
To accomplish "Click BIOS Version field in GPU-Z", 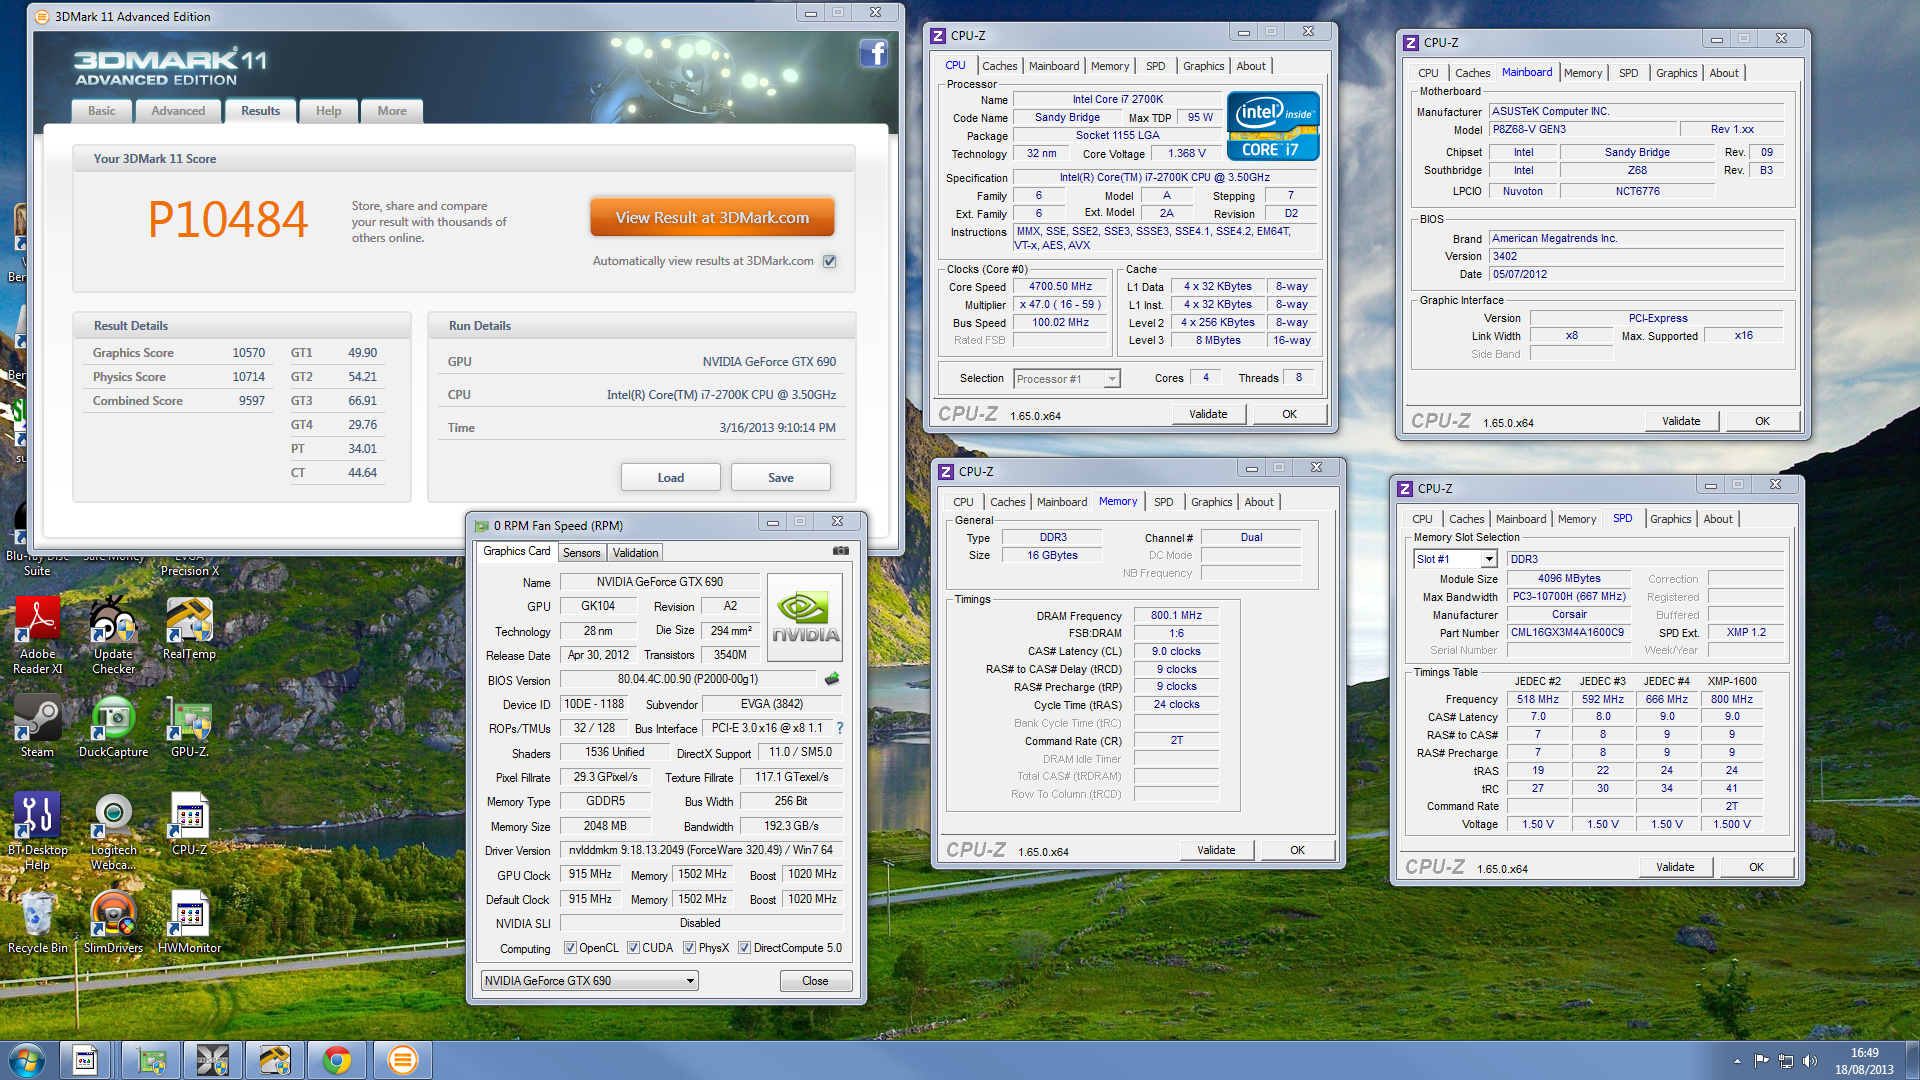I will [688, 679].
